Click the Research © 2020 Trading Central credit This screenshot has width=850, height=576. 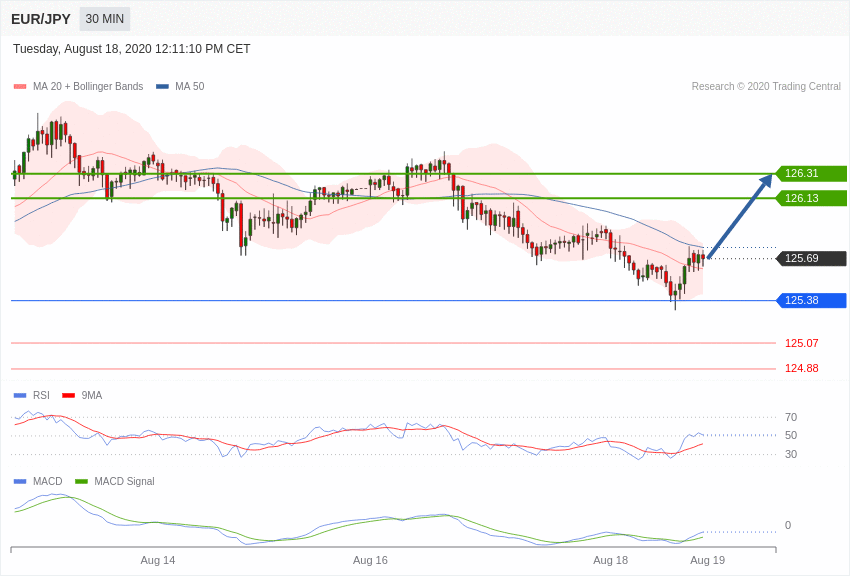point(766,86)
